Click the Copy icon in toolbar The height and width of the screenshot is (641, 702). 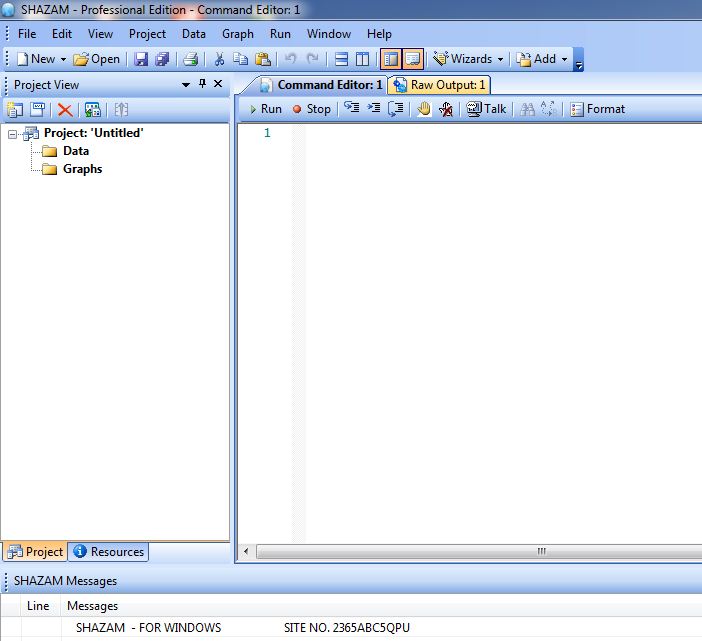coord(241,59)
